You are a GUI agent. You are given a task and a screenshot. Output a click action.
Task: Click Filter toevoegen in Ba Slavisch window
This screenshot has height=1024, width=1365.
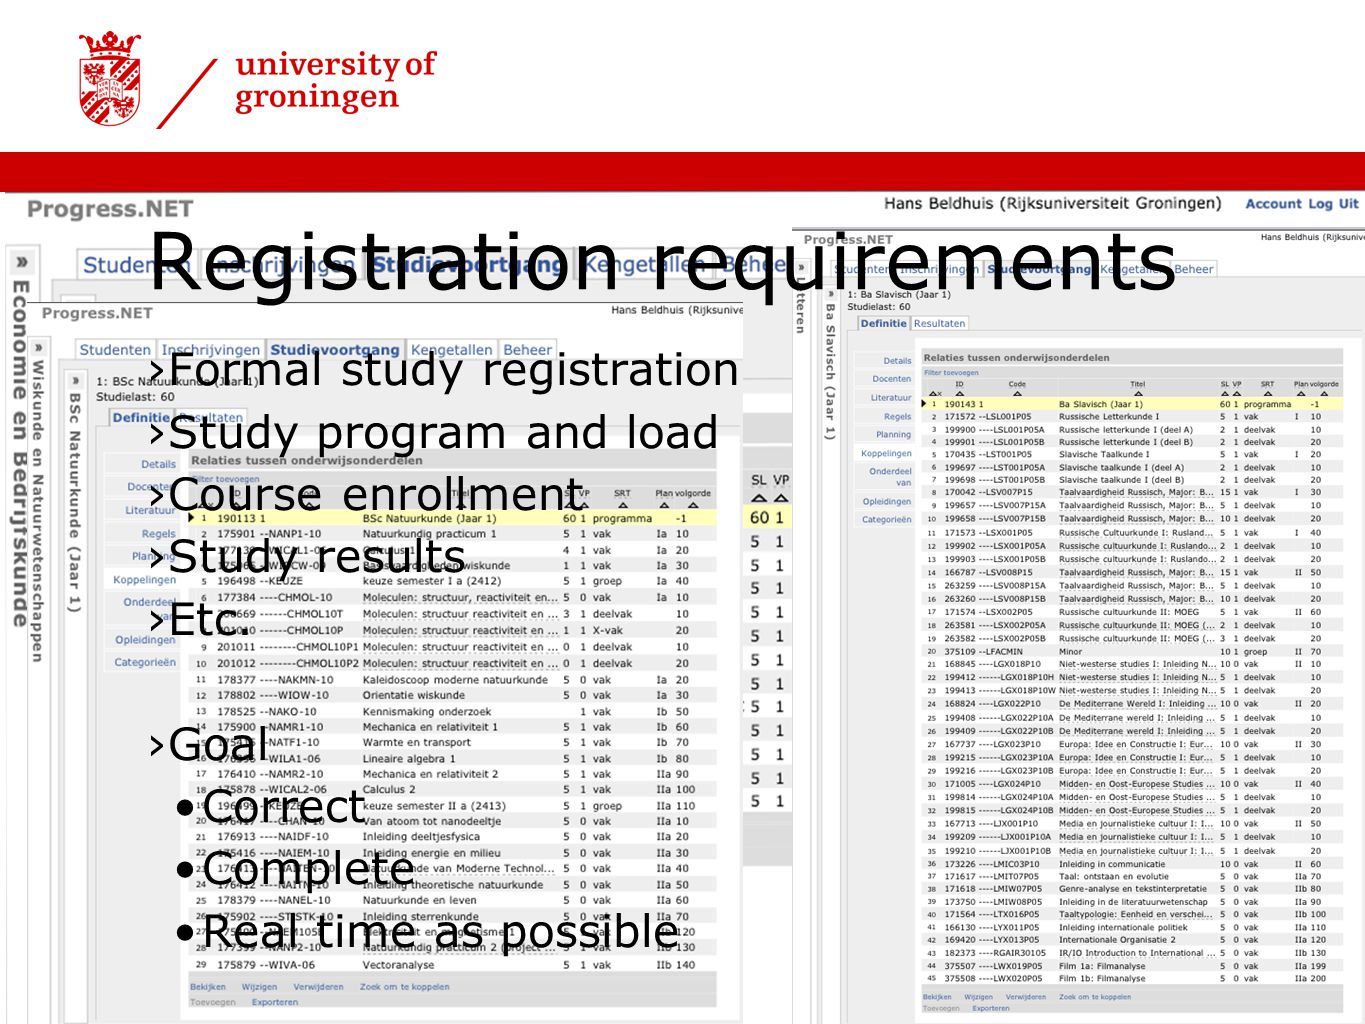coord(951,373)
